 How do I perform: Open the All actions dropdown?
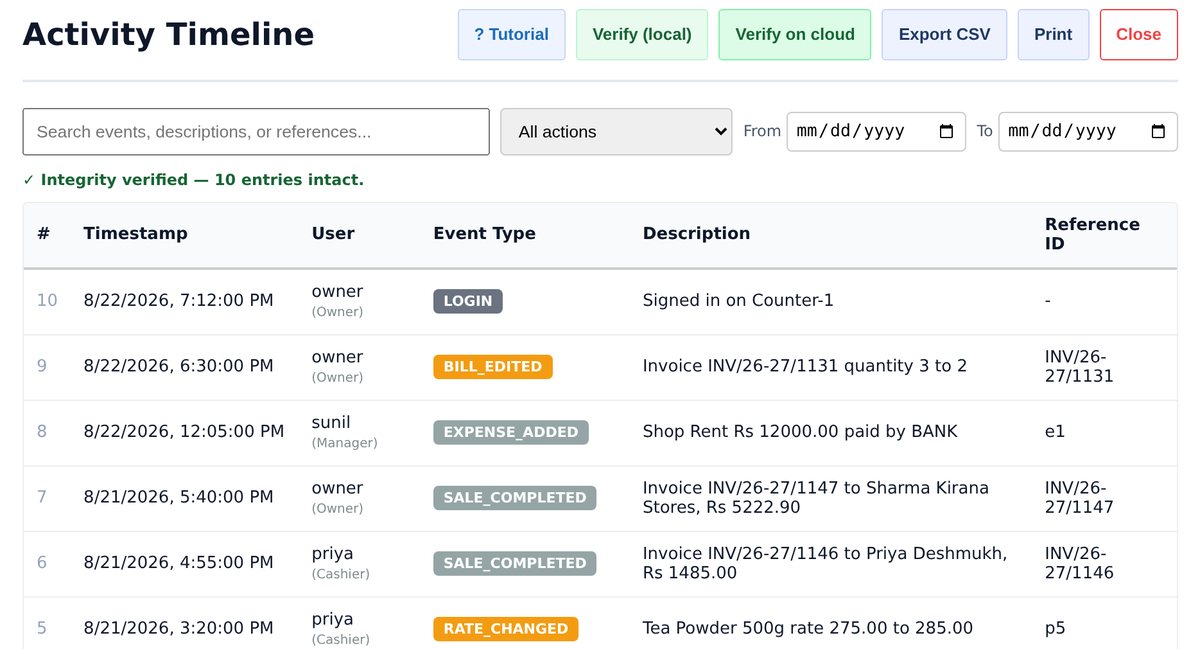(x=616, y=132)
